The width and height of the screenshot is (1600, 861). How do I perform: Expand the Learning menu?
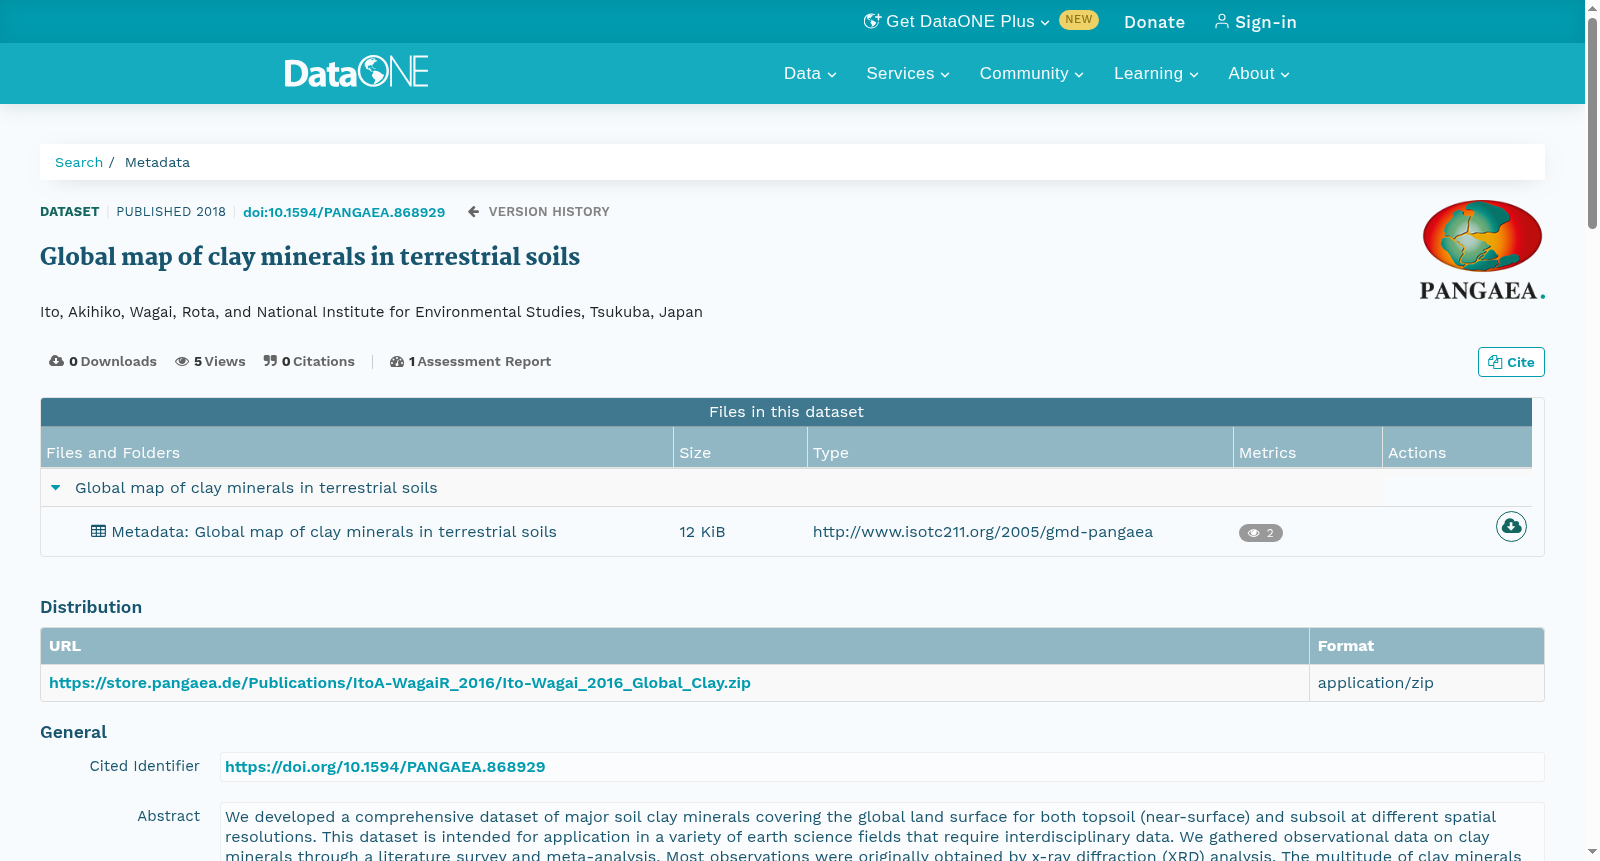(x=1156, y=73)
